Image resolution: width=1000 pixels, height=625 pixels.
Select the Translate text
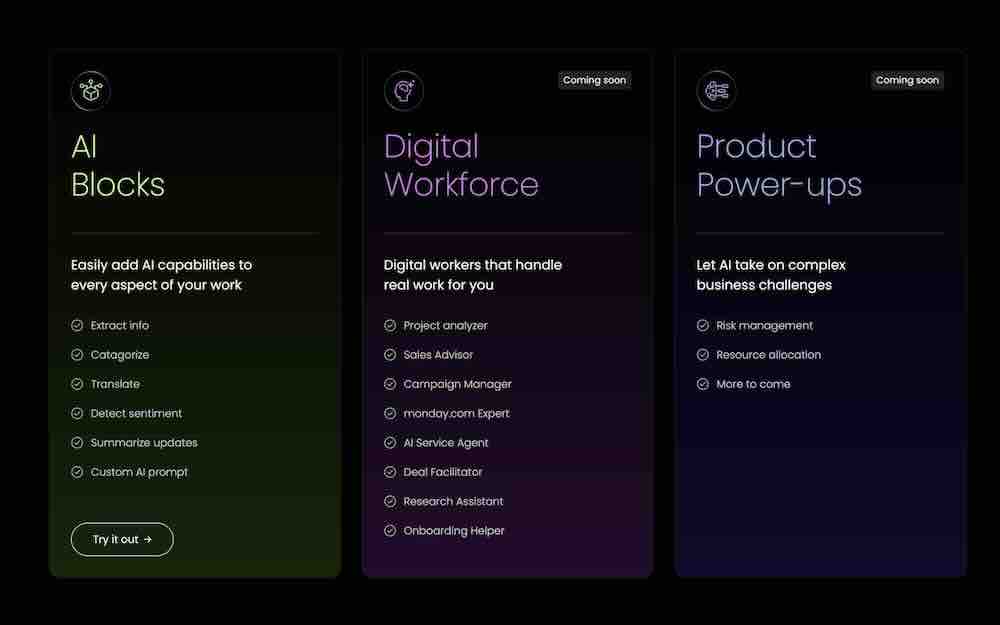(x=115, y=384)
